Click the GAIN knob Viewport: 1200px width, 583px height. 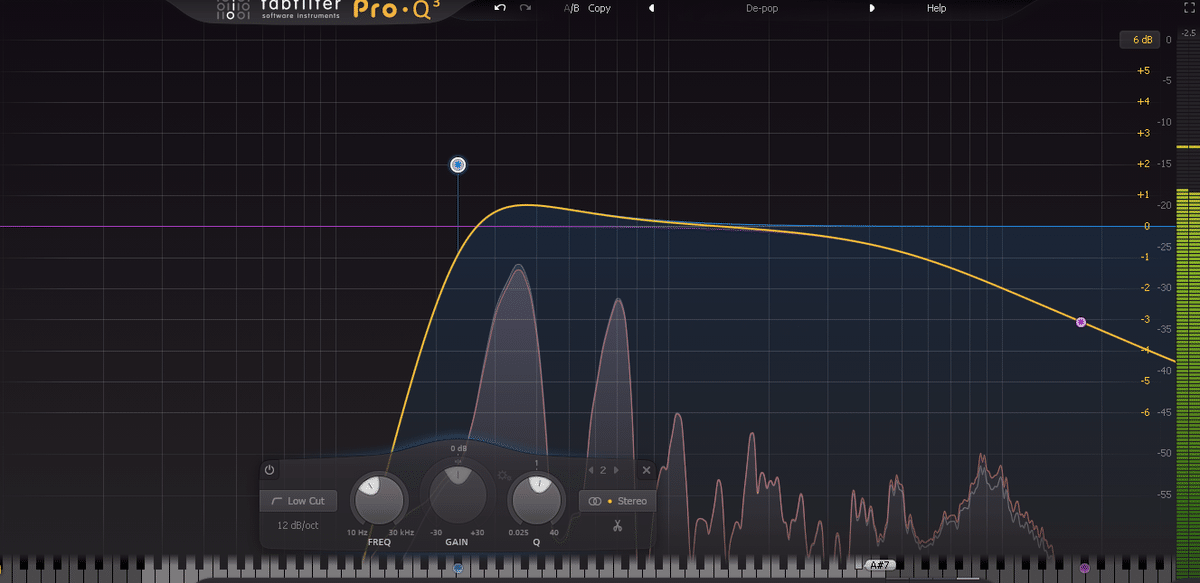[x=457, y=492]
